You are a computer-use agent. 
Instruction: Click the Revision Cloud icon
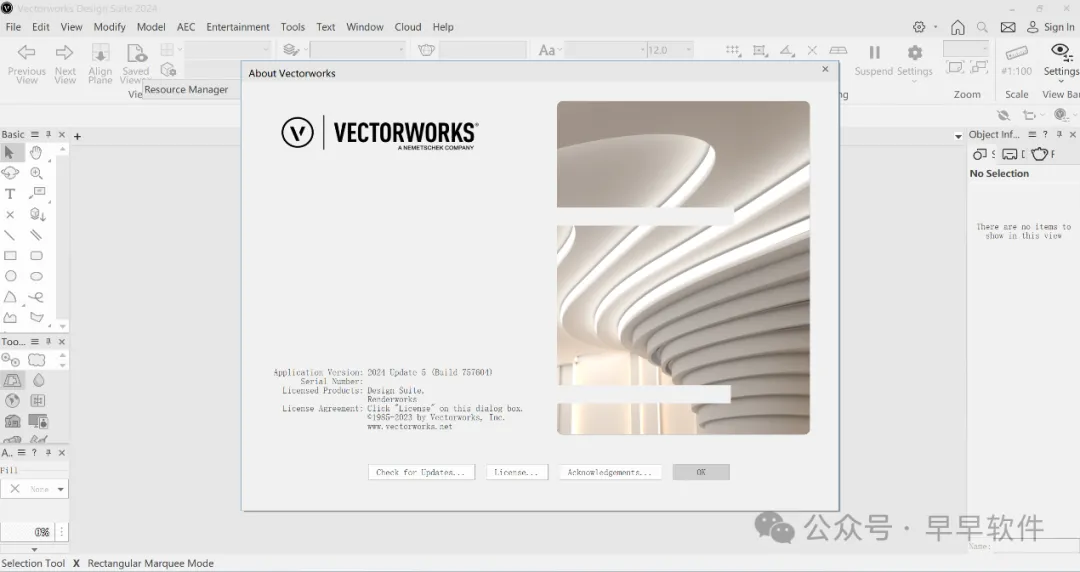[37, 360]
